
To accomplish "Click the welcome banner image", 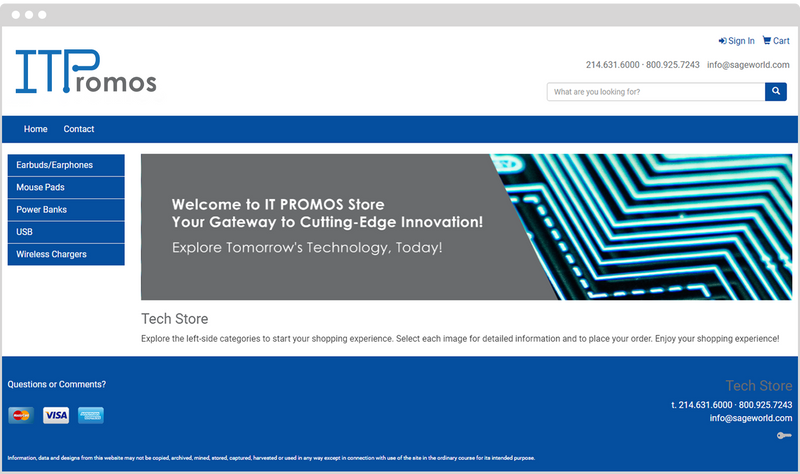I will tap(467, 227).
